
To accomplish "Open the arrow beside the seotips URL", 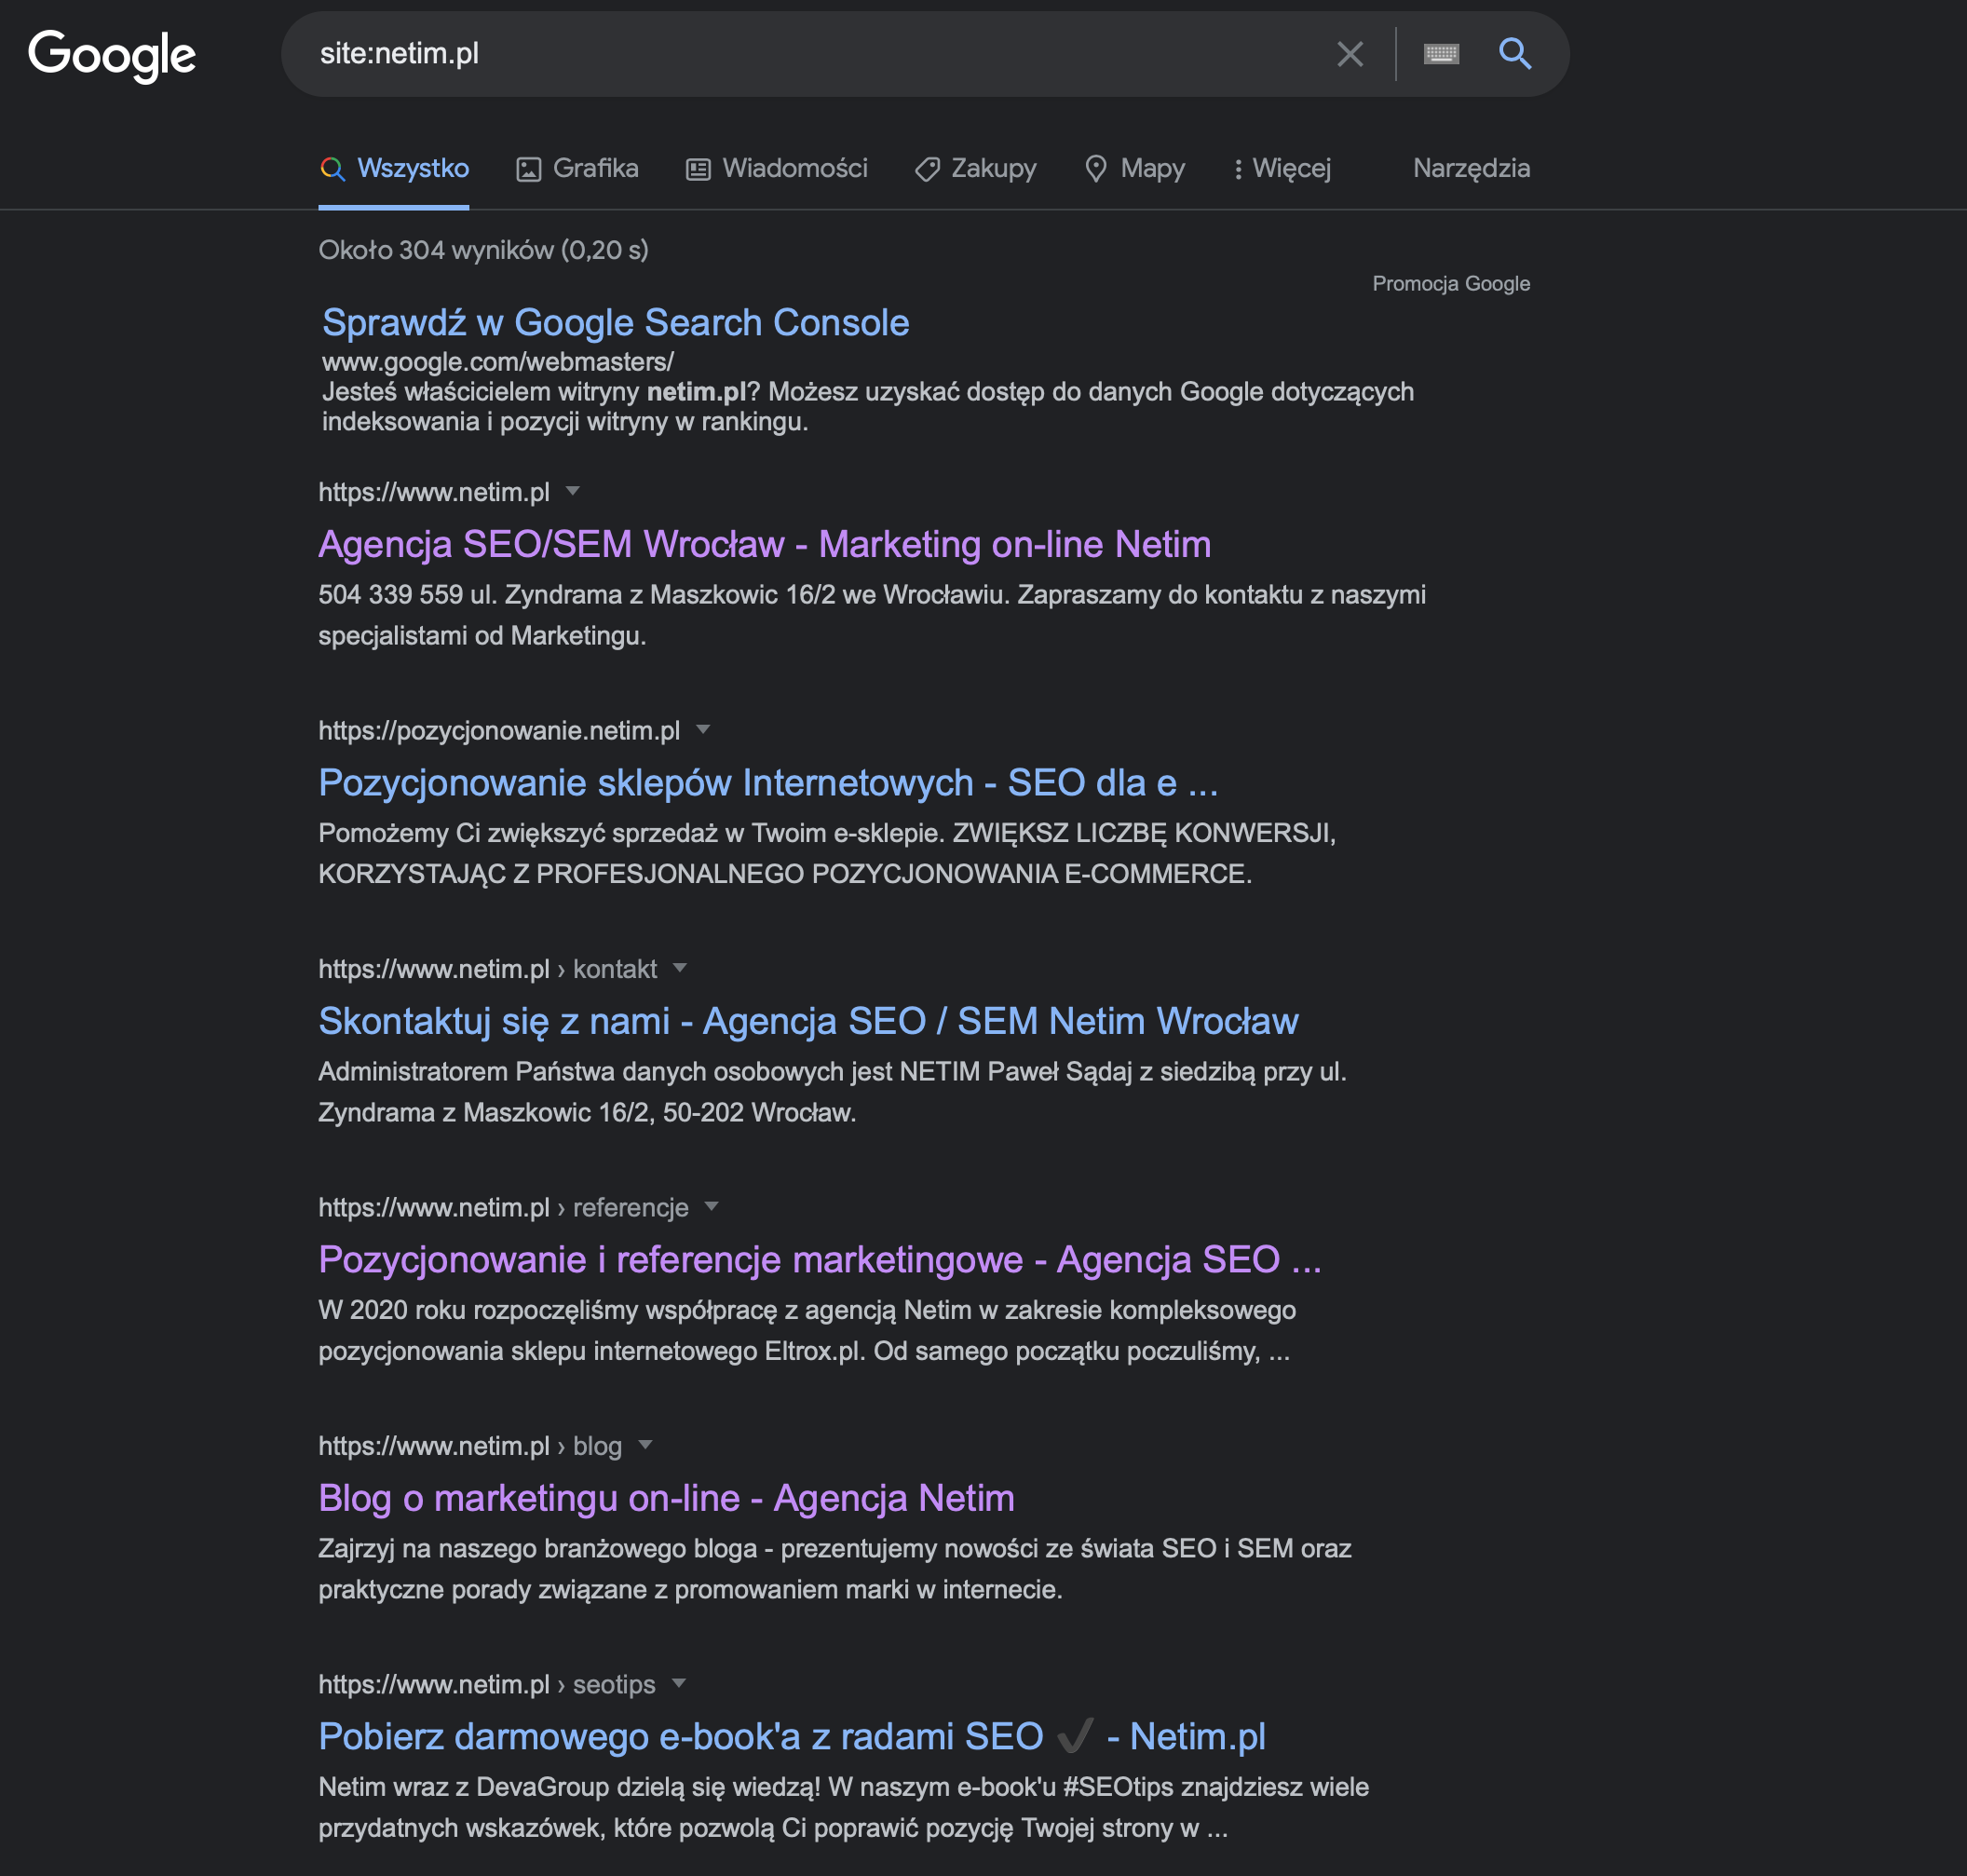I will tap(679, 1683).
